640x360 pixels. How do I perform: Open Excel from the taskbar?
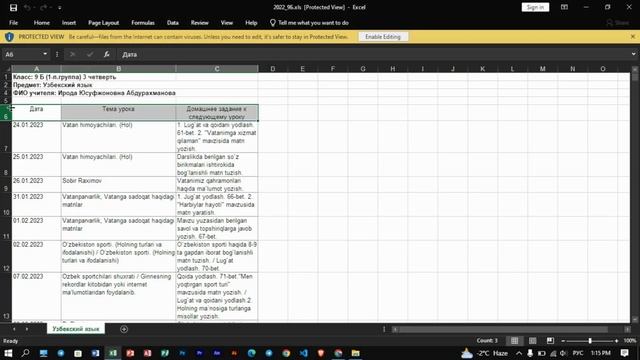point(113,353)
